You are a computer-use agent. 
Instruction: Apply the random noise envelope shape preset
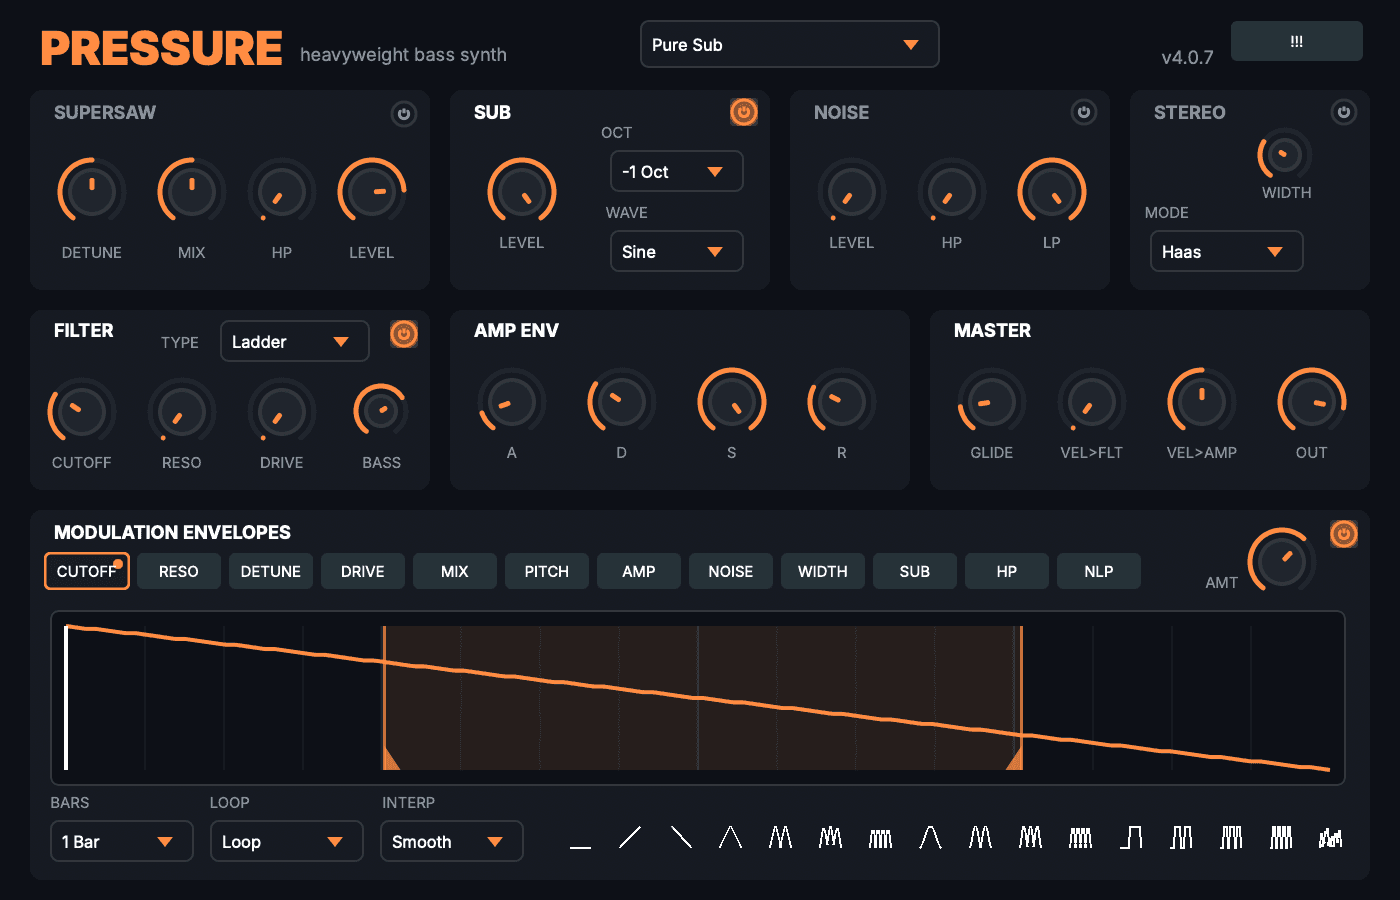point(1330,838)
